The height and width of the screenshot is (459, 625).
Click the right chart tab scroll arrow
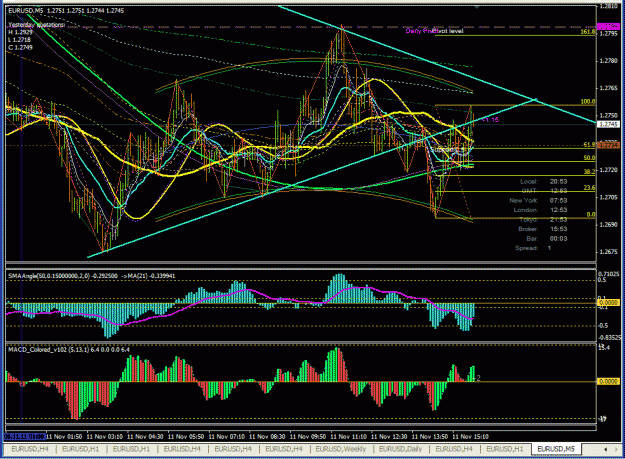[x=617, y=449]
